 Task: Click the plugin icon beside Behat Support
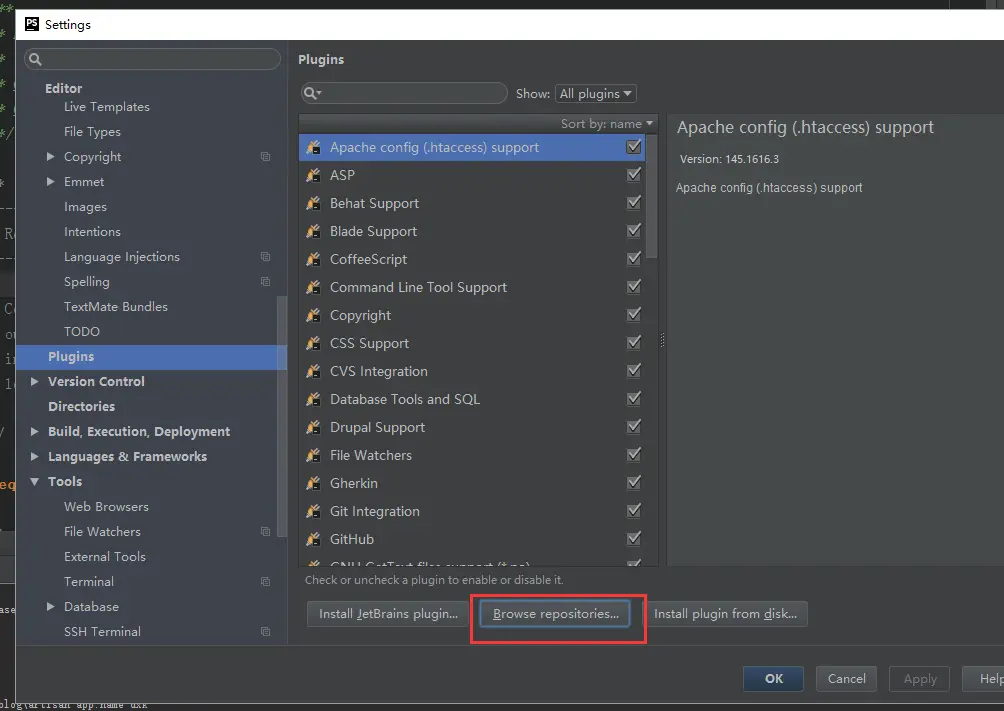click(x=313, y=203)
